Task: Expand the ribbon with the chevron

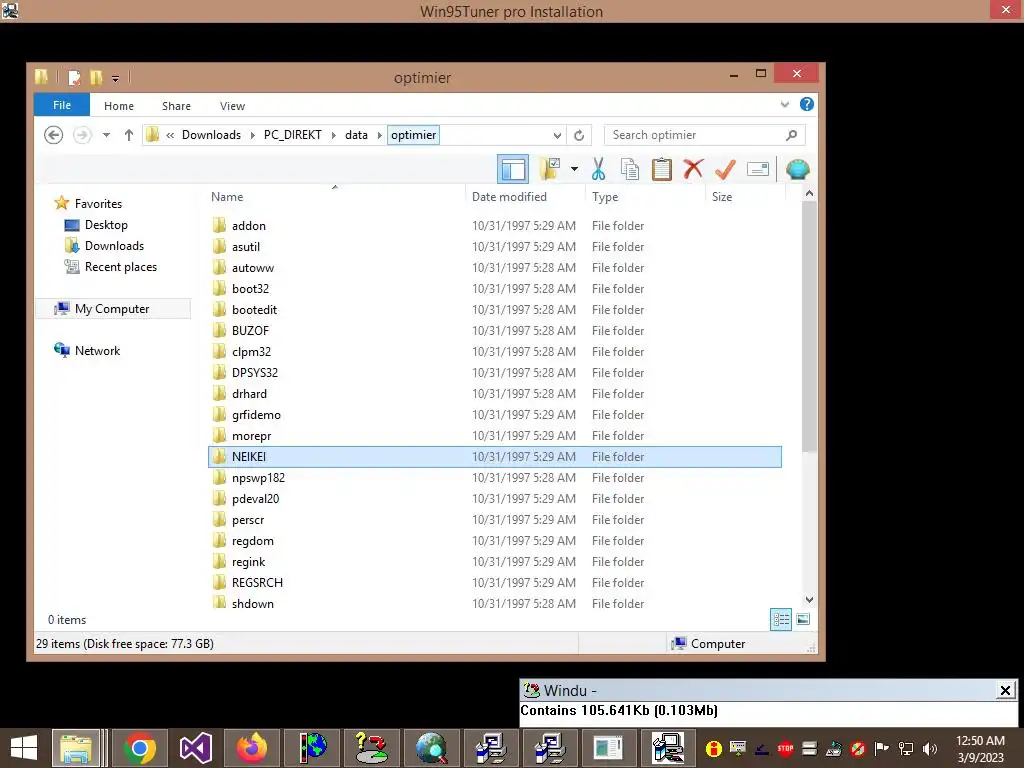Action: (x=785, y=104)
